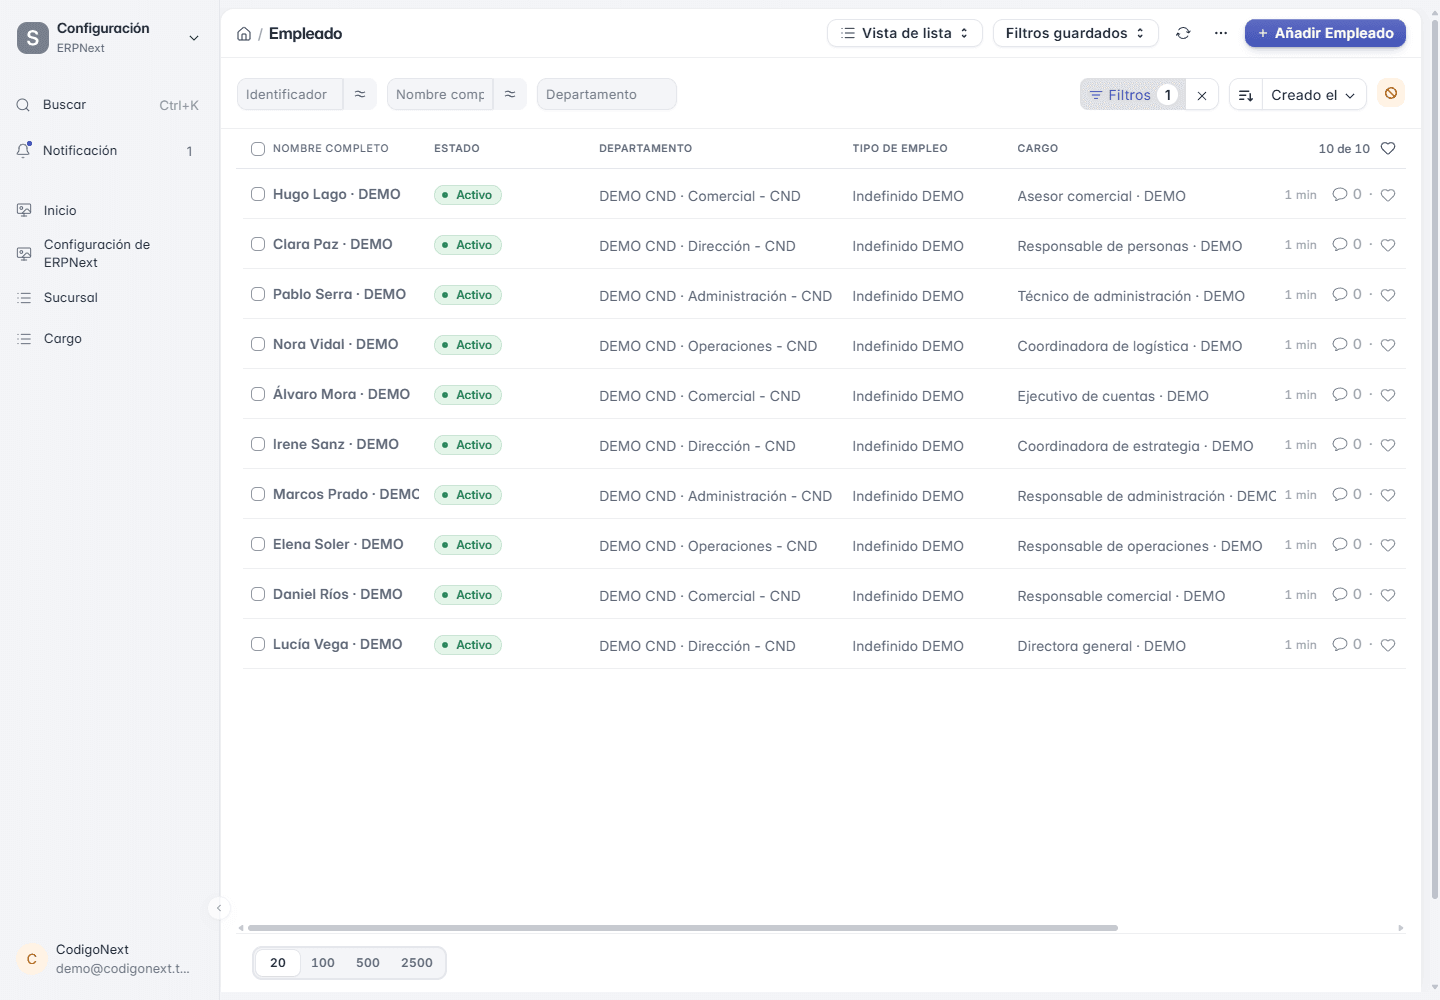Image resolution: width=1440 pixels, height=1000 pixels.
Task: Toggle match operator next to Nombre completo
Action: point(510,94)
